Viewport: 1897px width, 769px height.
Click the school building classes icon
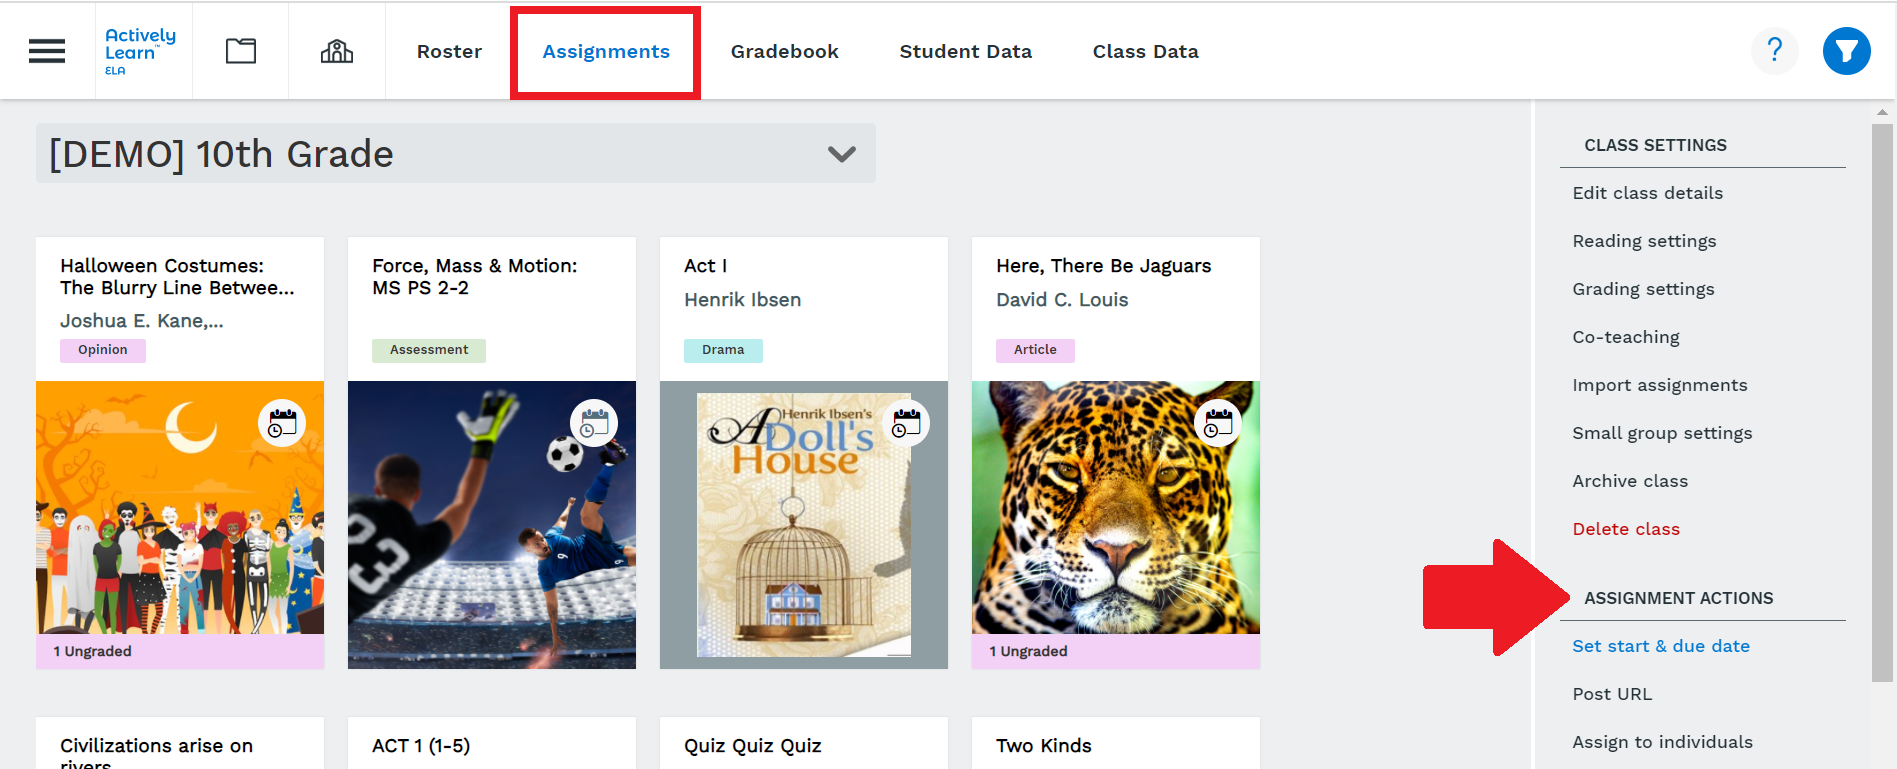(x=337, y=51)
